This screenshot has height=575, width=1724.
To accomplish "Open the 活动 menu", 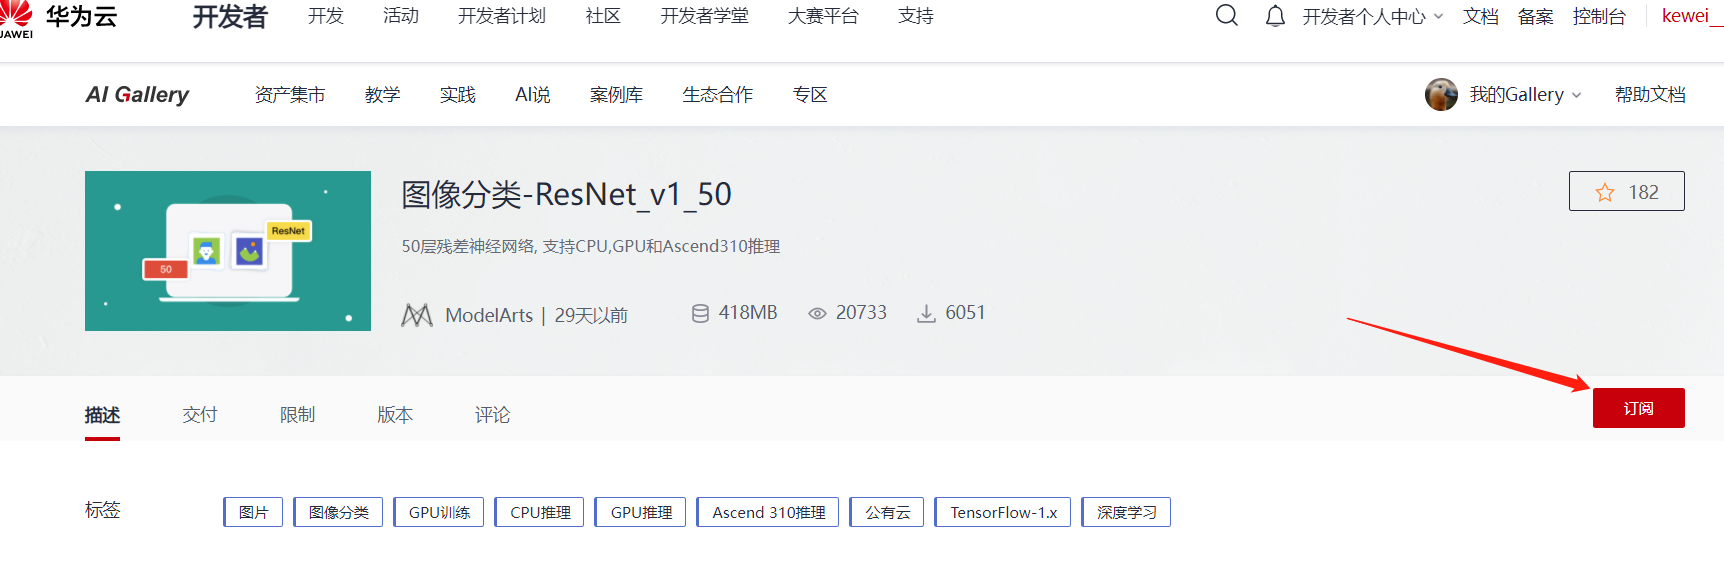I will 401,16.
